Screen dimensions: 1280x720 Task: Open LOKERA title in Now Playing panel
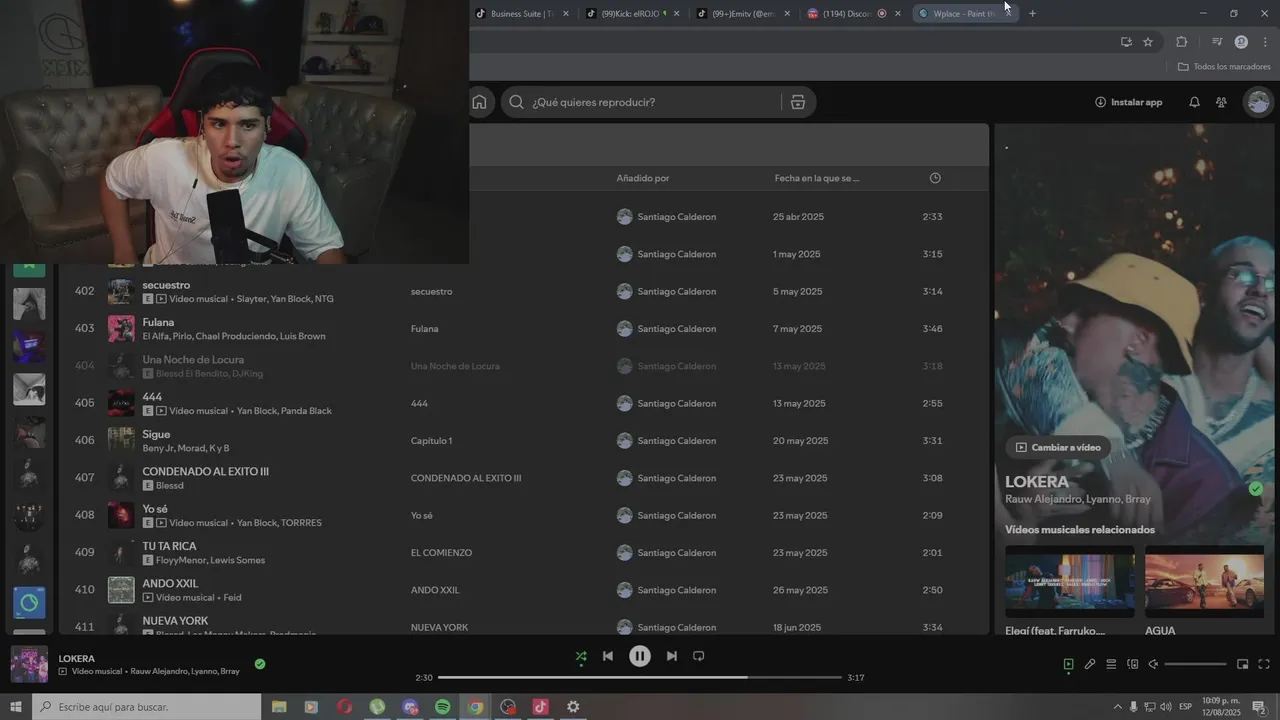click(x=1037, y=482)
